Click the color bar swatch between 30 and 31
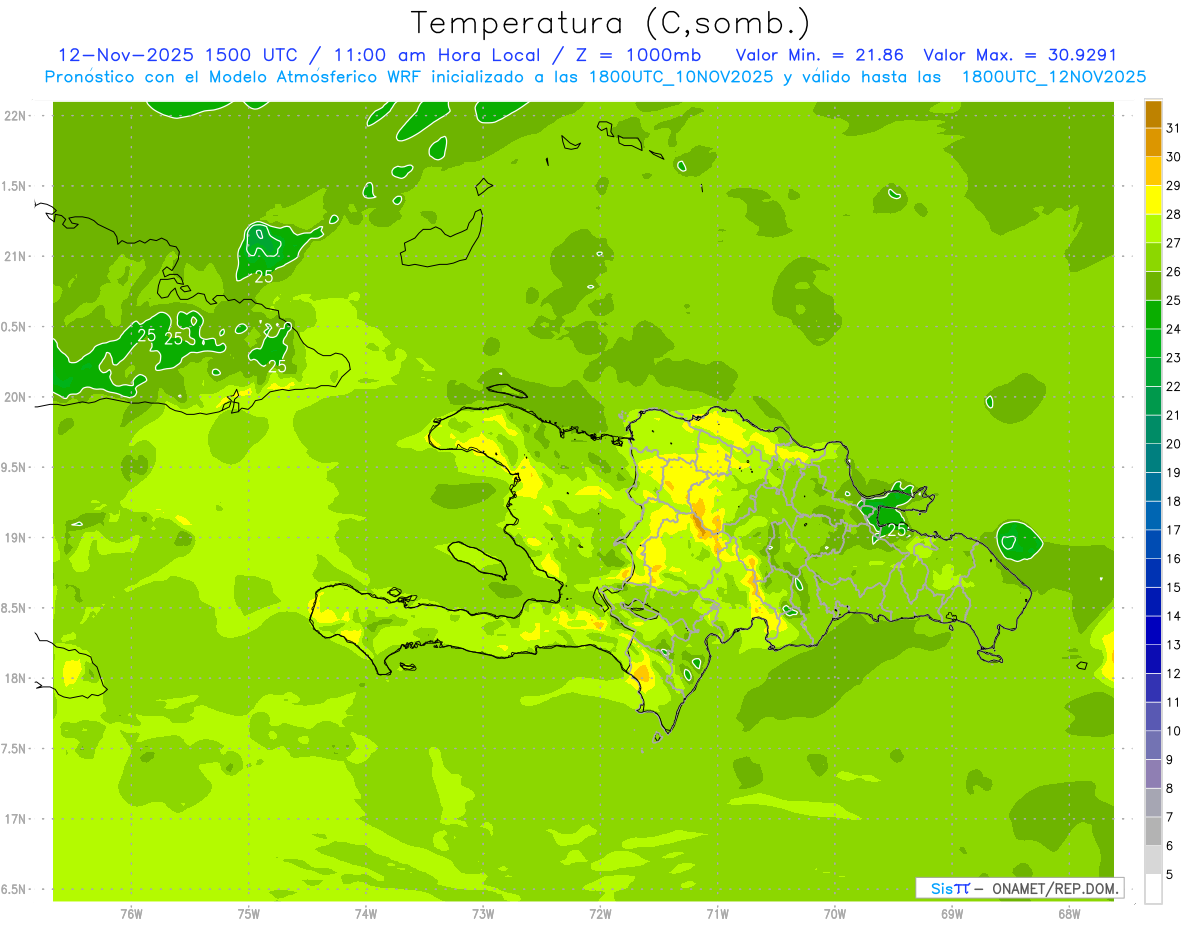 point(1153,142)
